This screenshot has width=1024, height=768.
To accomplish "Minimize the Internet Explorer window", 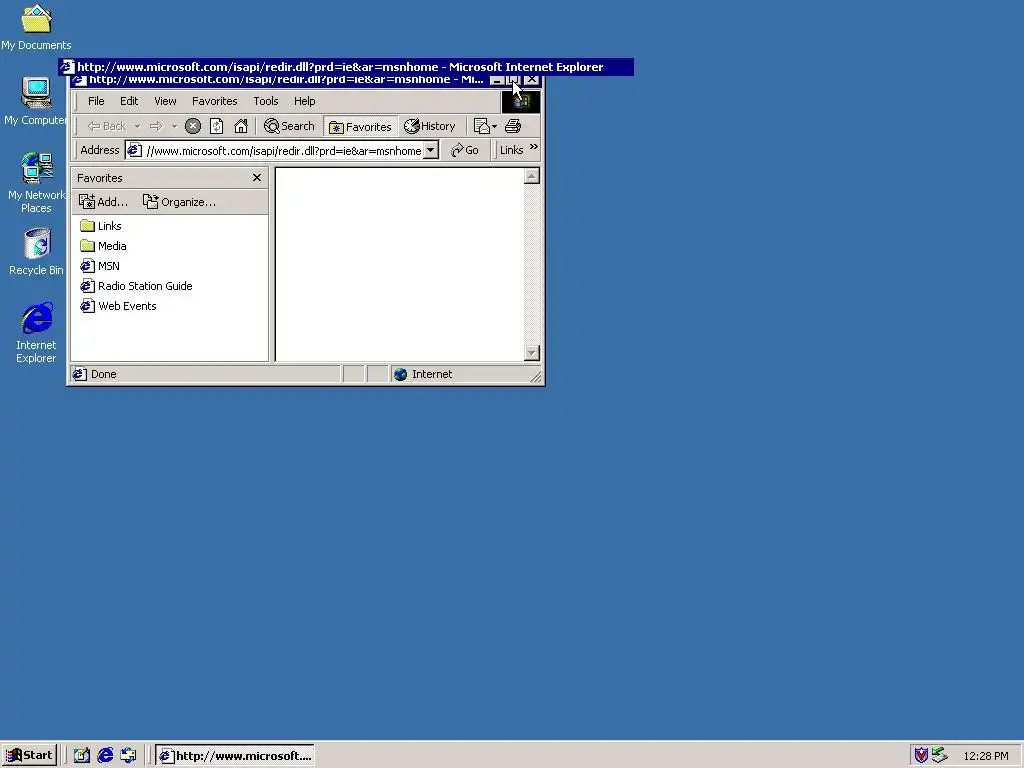I will pyautogui.click(x=497, y=80).
